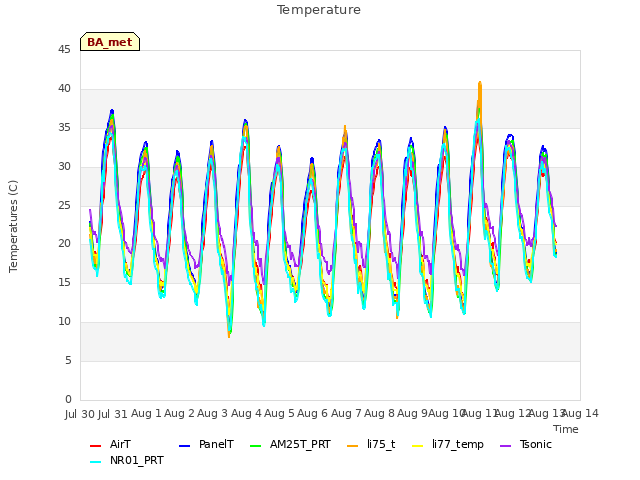This screenshot has height=480, width=640.
Task: Toggle the NR01_PRT legend entry
Action: [127, 461]
